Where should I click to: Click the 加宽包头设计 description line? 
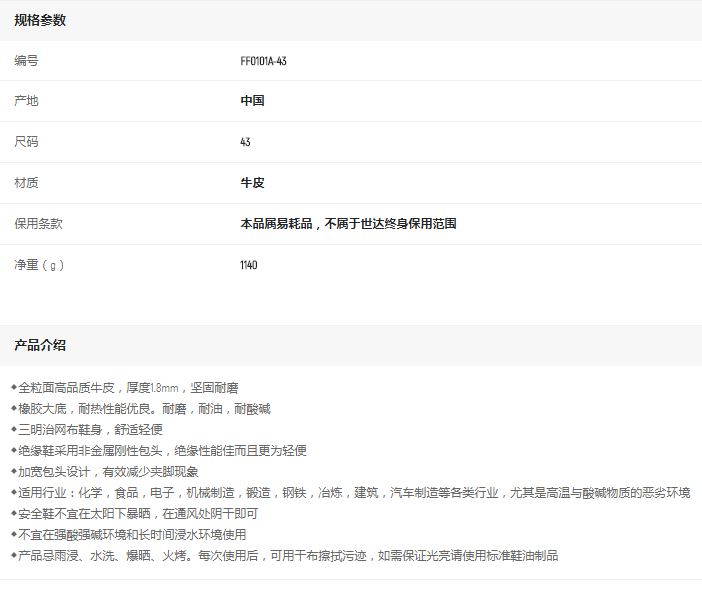[108, 471]
